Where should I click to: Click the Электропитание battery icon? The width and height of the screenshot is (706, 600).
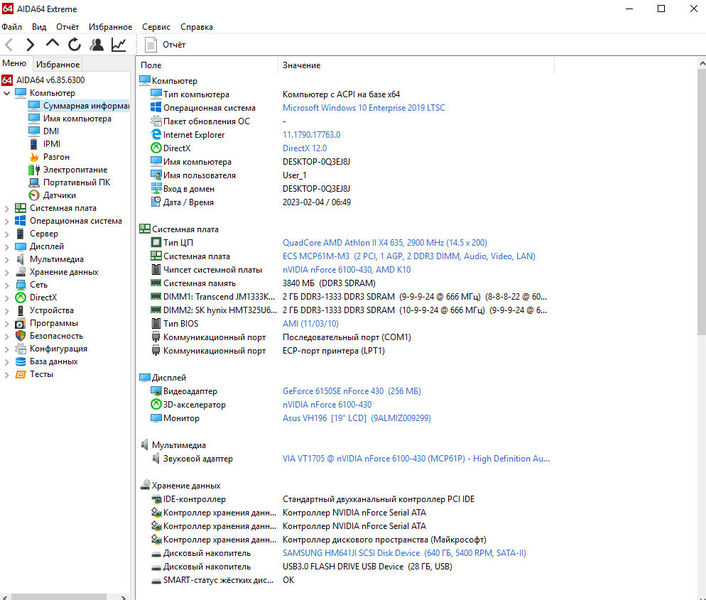pyautogui.click(x=34, y=170)
